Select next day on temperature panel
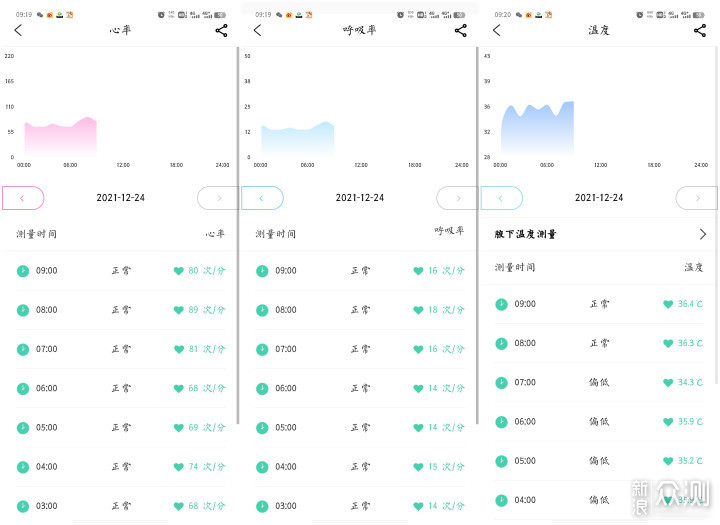This screenshot has width=720, height=525. (697, 198)
